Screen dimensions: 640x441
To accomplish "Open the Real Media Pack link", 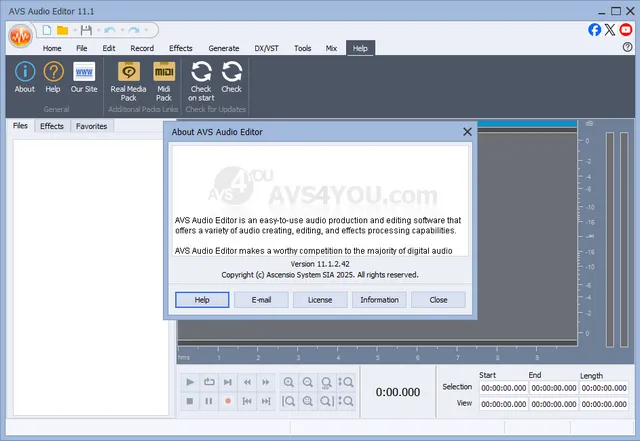I will coord(128,82).
